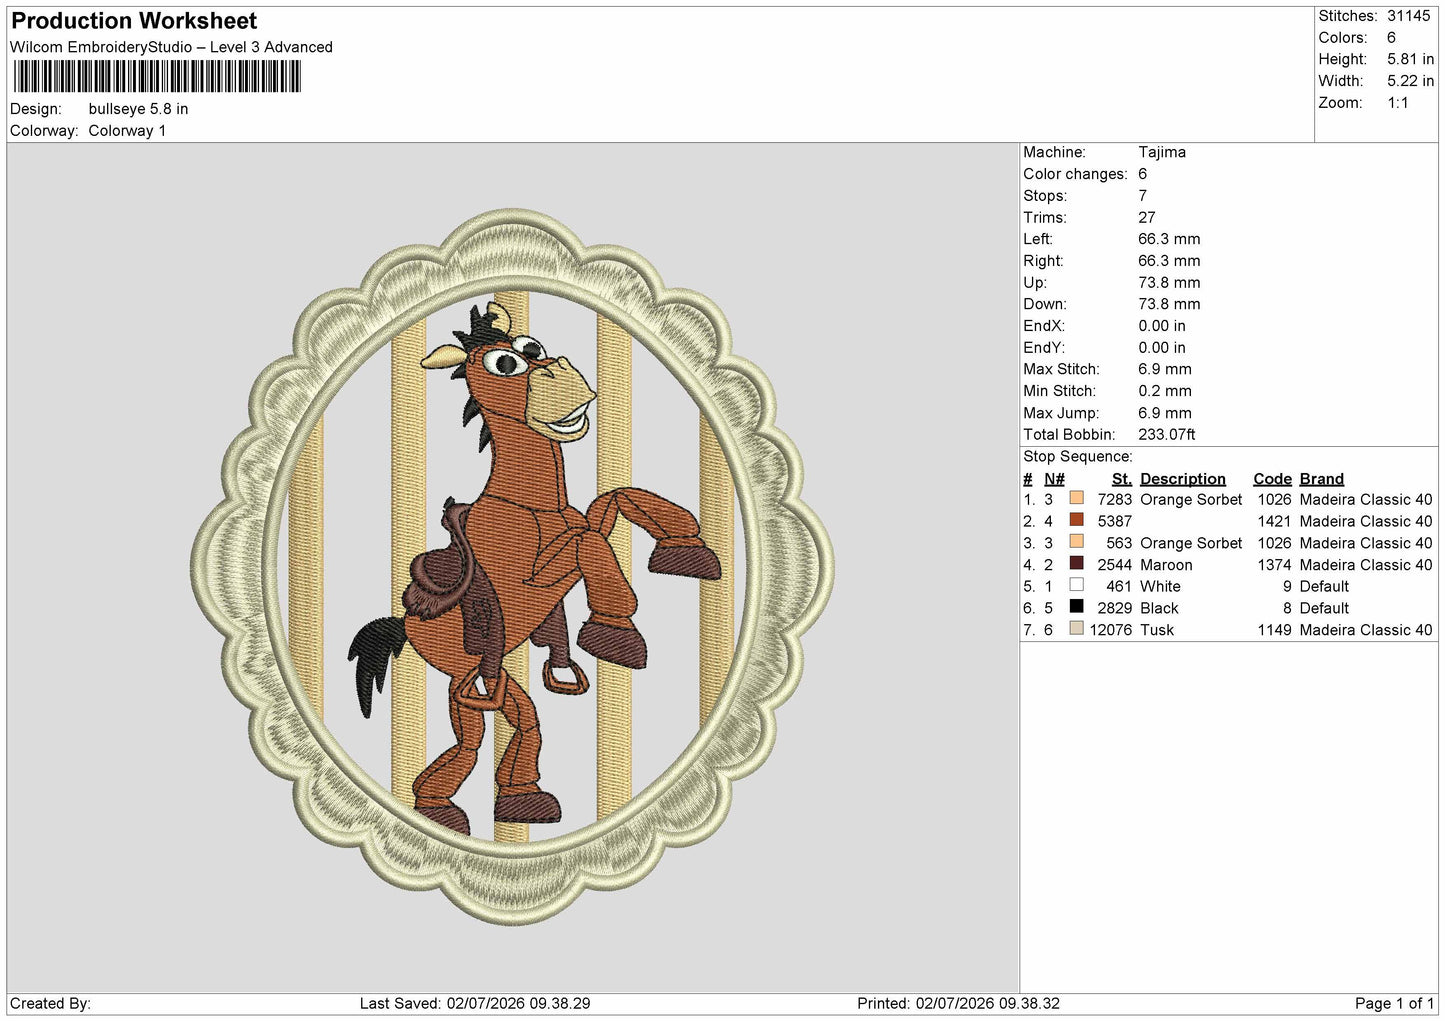Screen dimensions: 1445x1021
Task: Click the Code column header
Action: (x=1272, y=479)
